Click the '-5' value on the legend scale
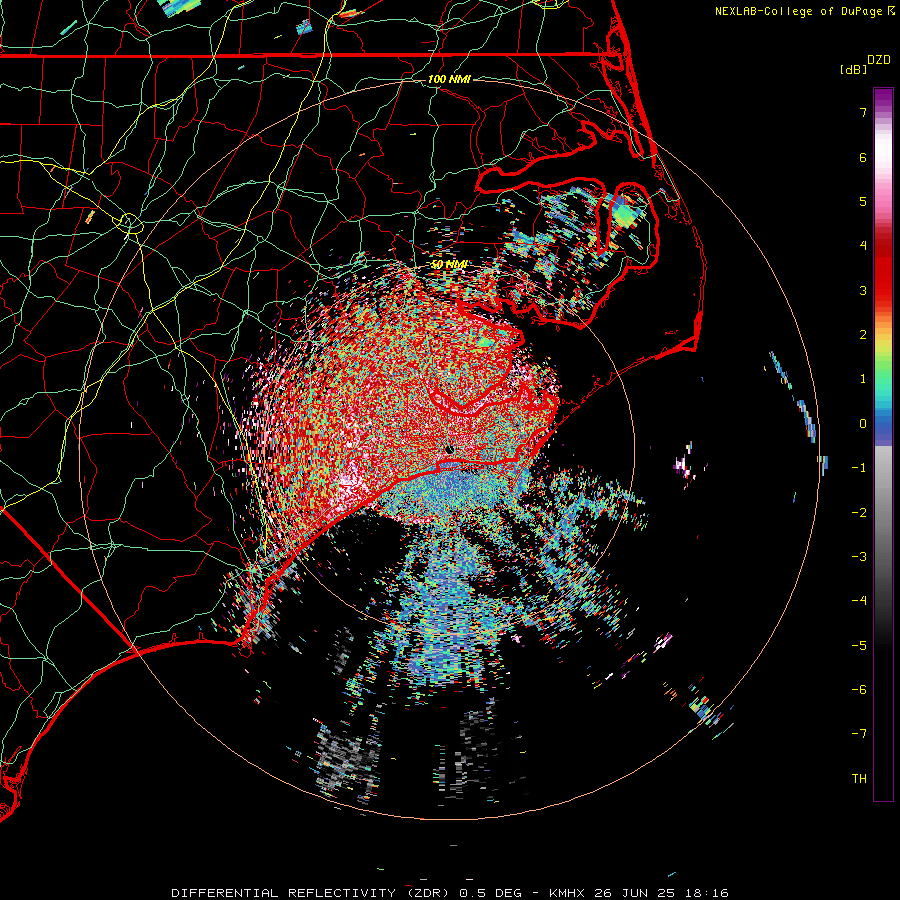 (859, 646)
